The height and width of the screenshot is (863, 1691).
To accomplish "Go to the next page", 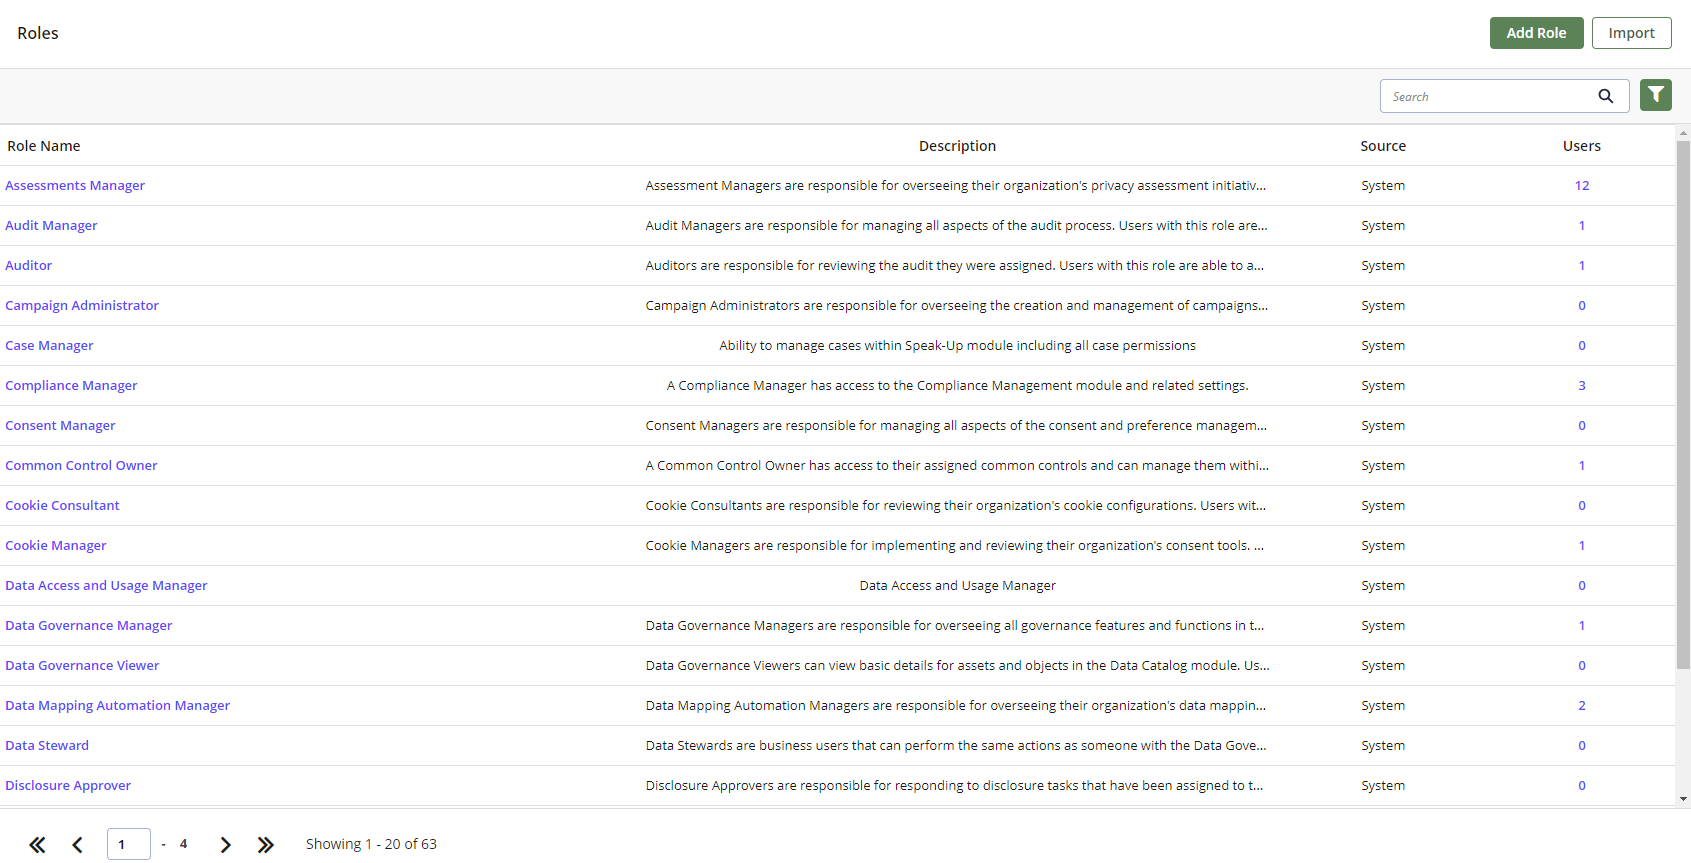I will click(x=225, y=845).
